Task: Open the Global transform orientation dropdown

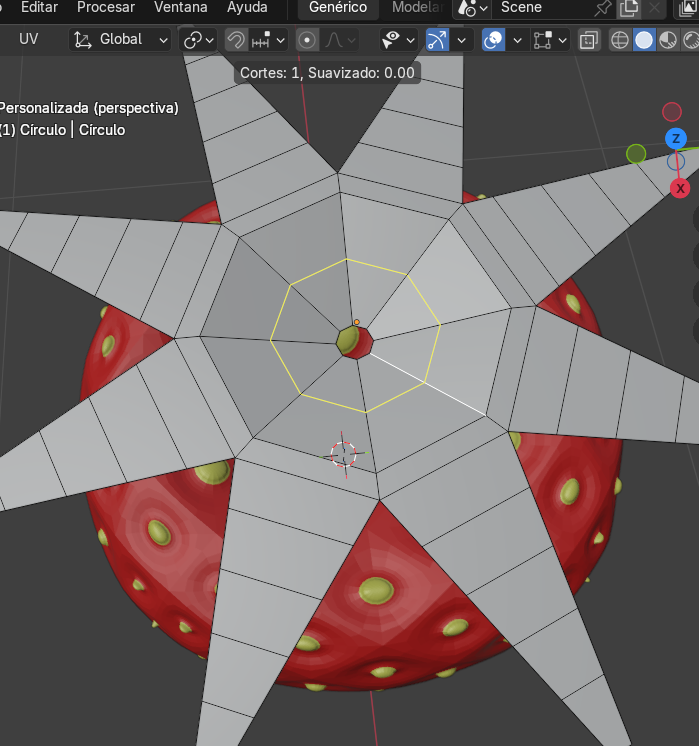Action: coord(122,40)
